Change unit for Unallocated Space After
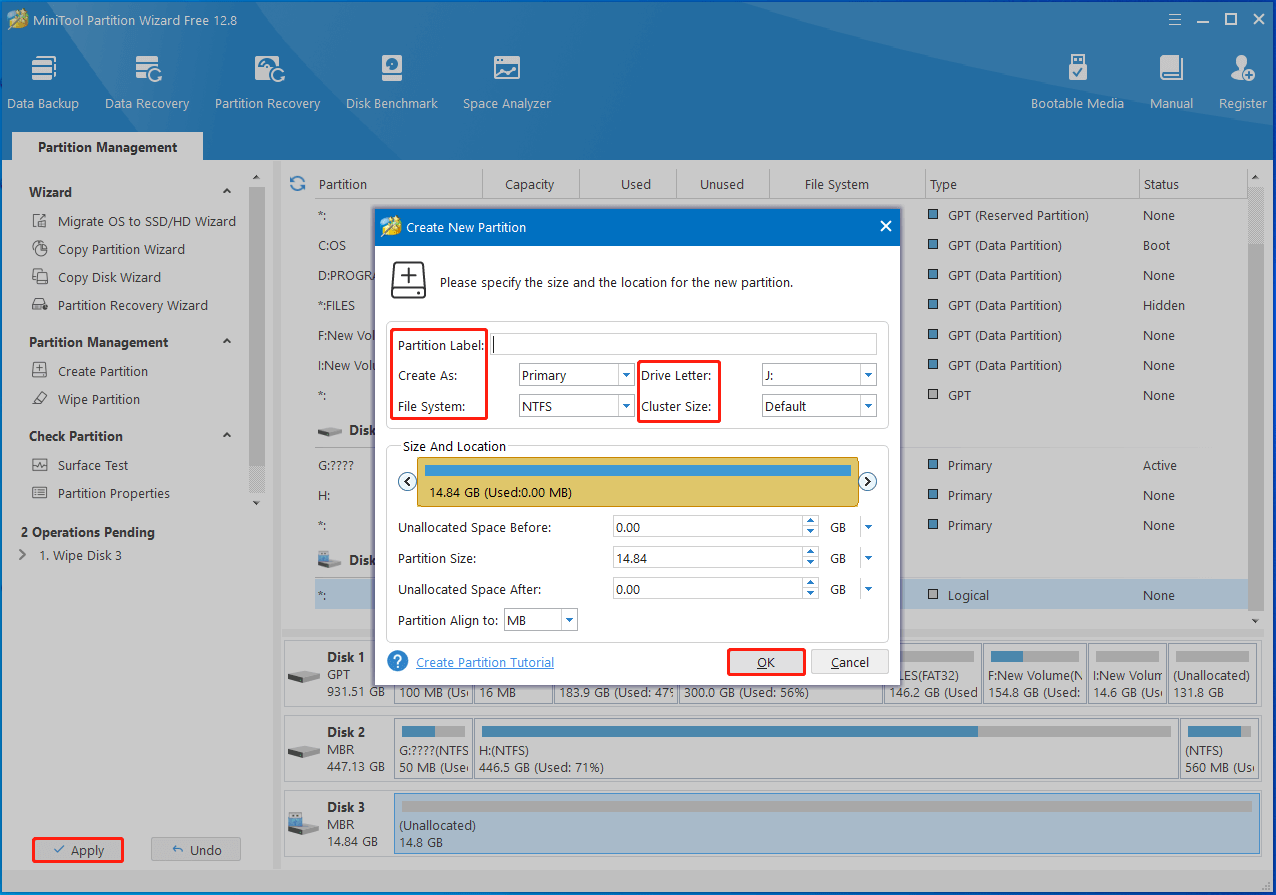 click(x=868, y=589)
